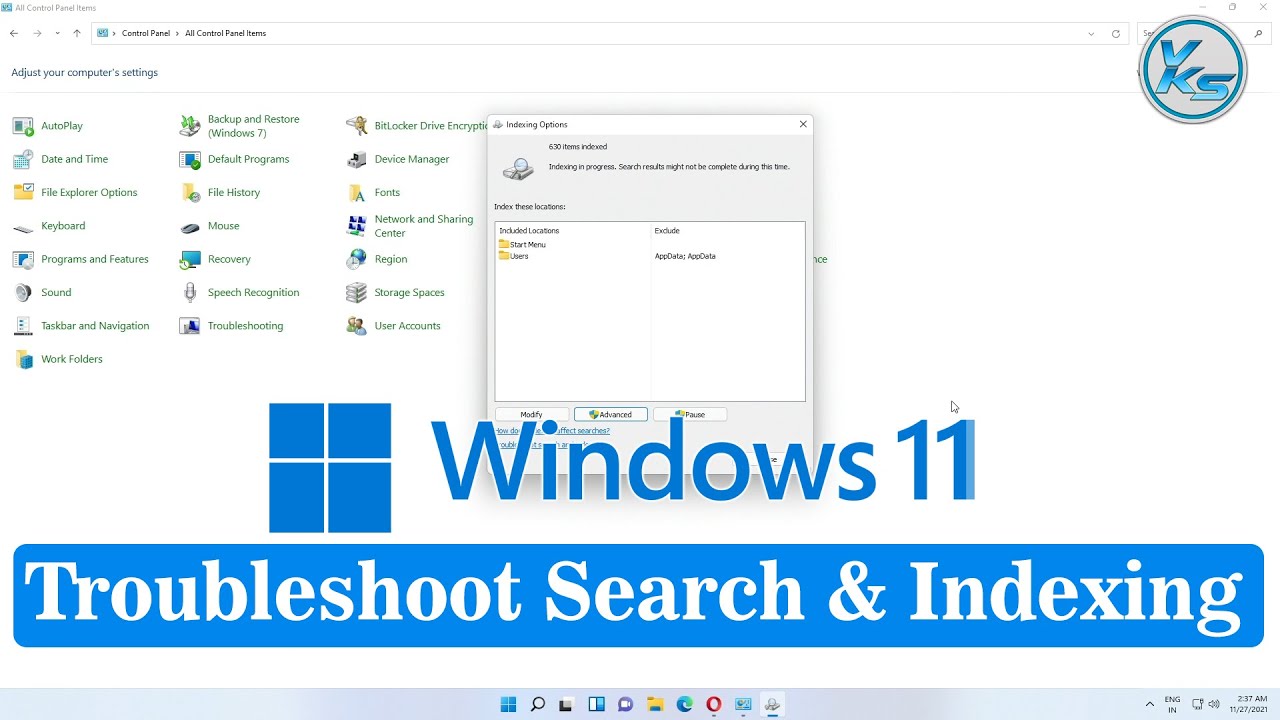1280x720 pixels.
Task: Click the Region globe icon
Action: (357, 259)
